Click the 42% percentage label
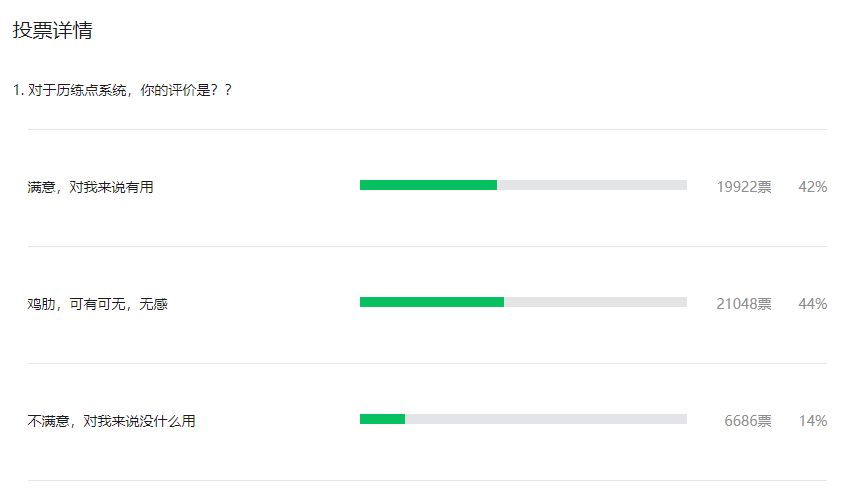This screenshot has height=500, width=852. point(812,187)
